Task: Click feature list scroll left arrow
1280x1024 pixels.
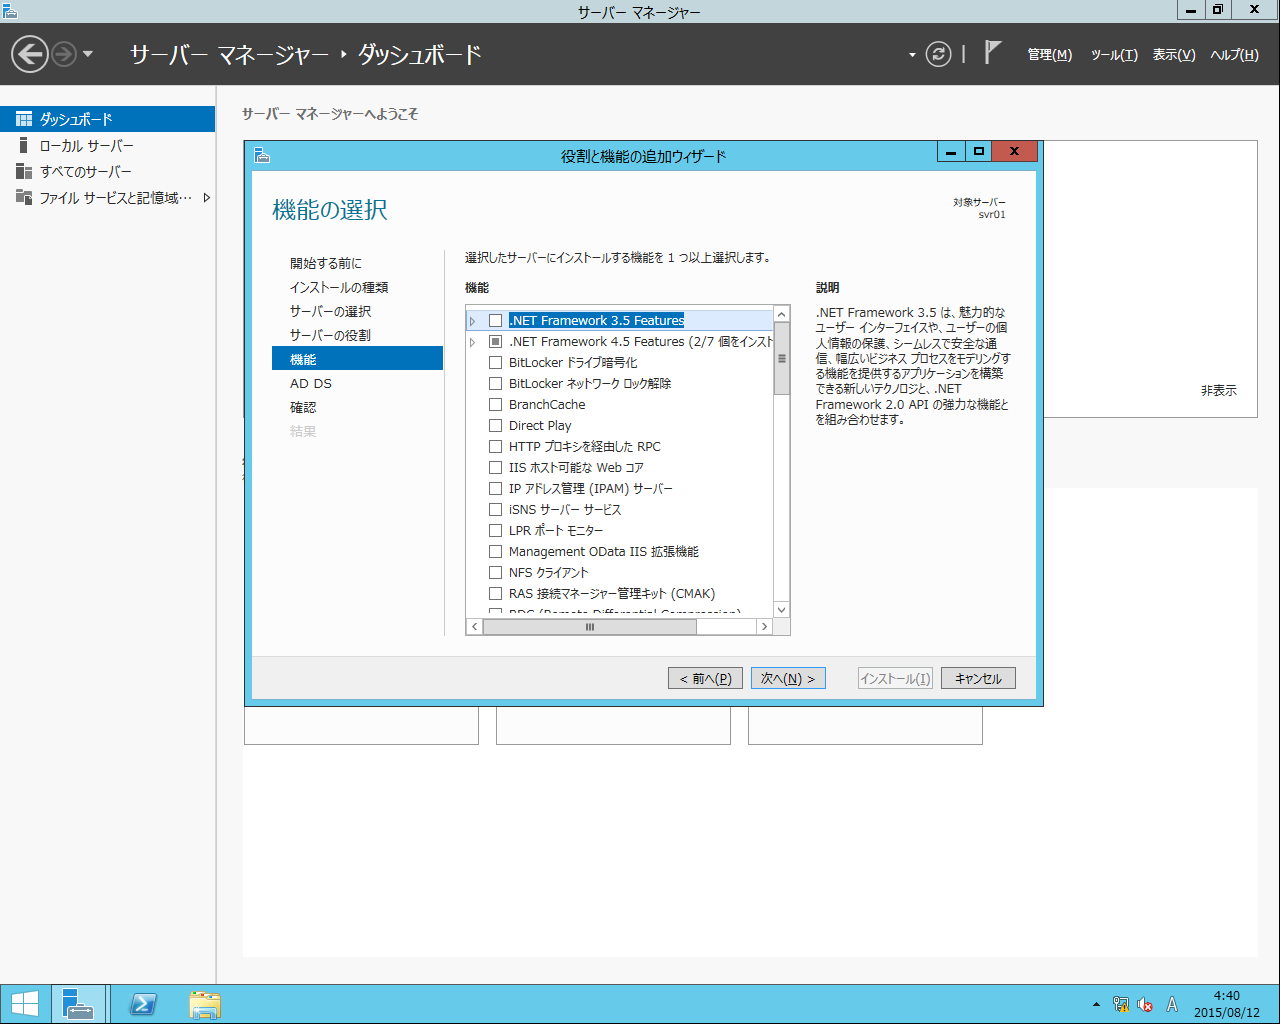Action: (475, 627)
